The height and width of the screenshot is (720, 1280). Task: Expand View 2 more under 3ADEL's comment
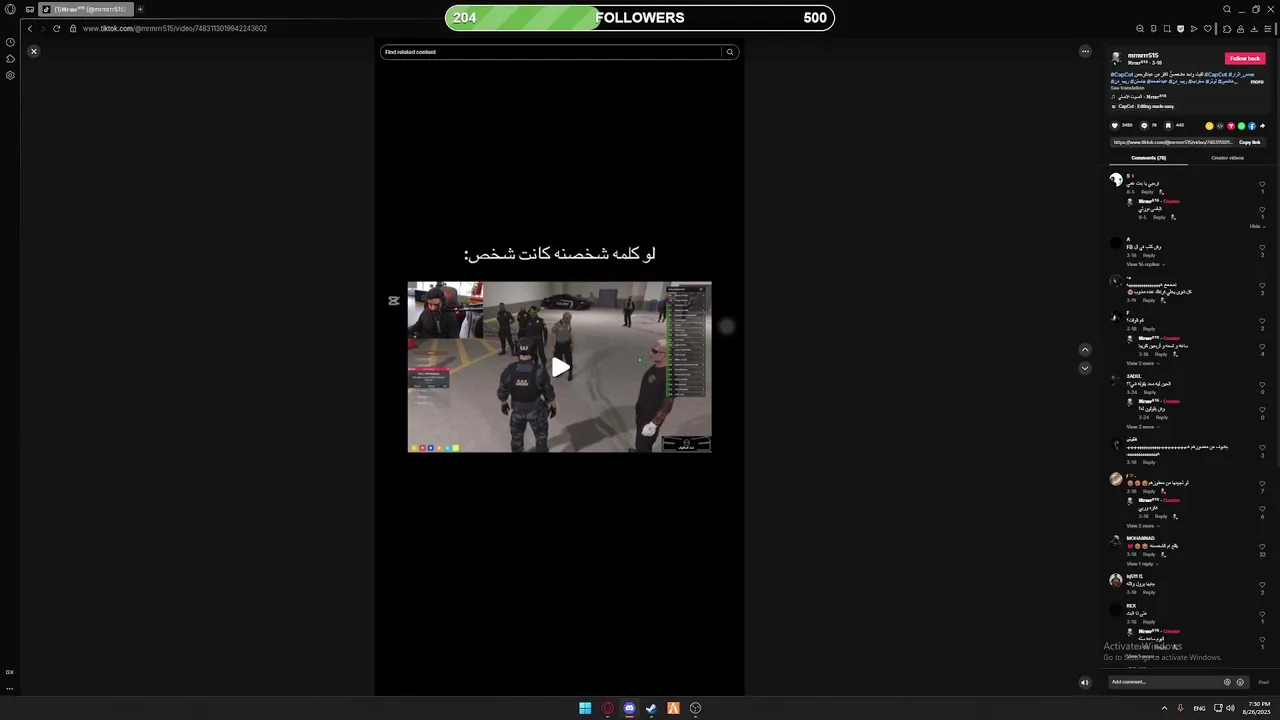1141,427
